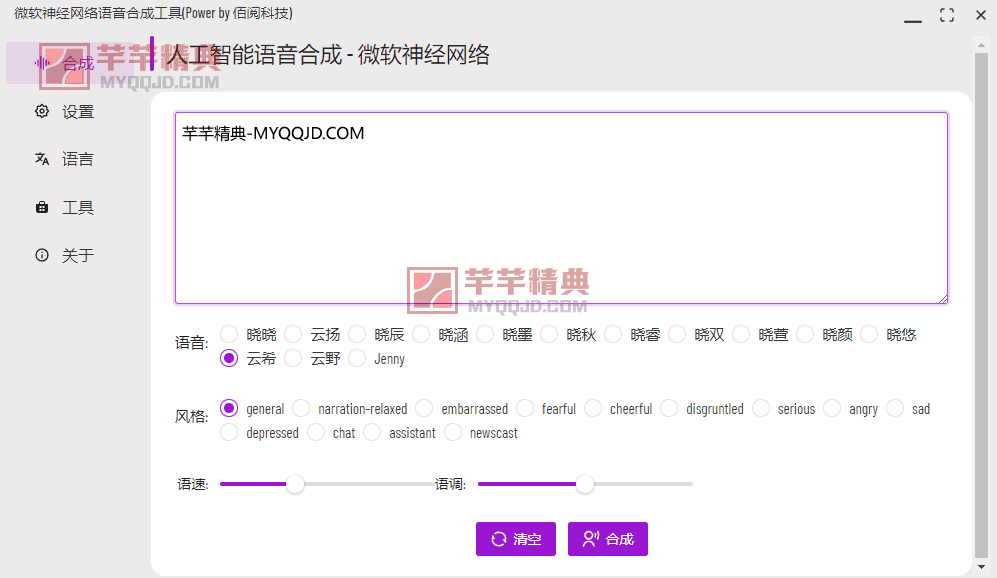Click the info icon for 关于
Image resolution: width=997 pixels, height=578 pixels.
pyautogui.click(x=42, y=255)
